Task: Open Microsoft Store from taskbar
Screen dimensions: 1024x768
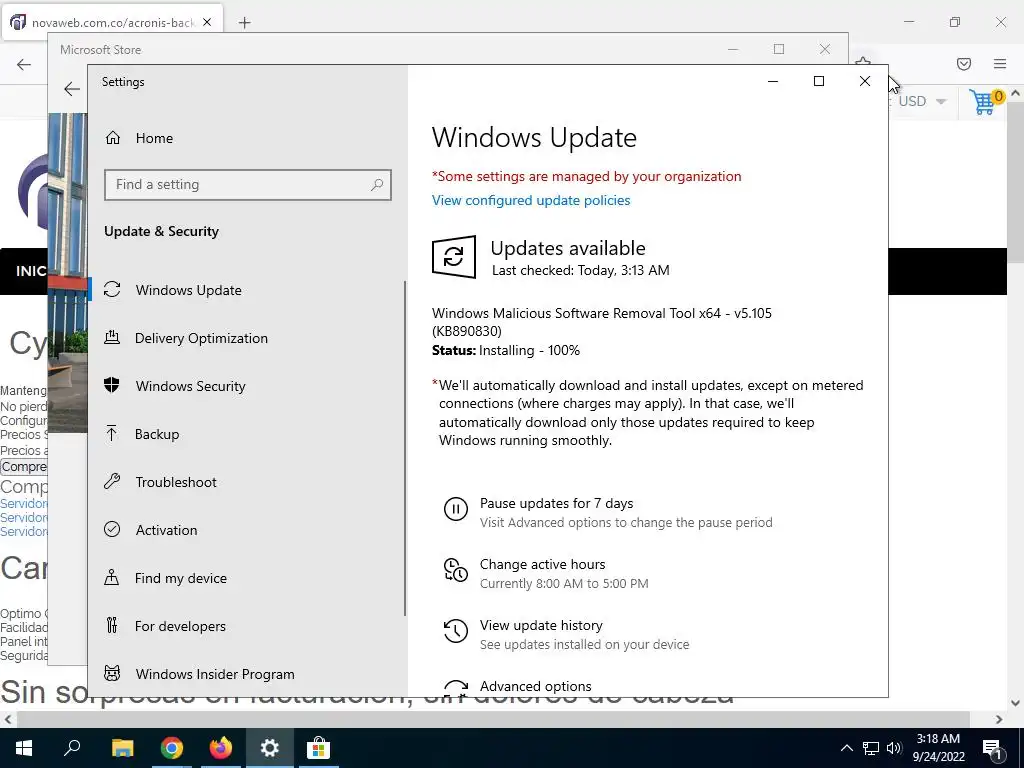Action: pyautogui.click(x=318, y=748)
